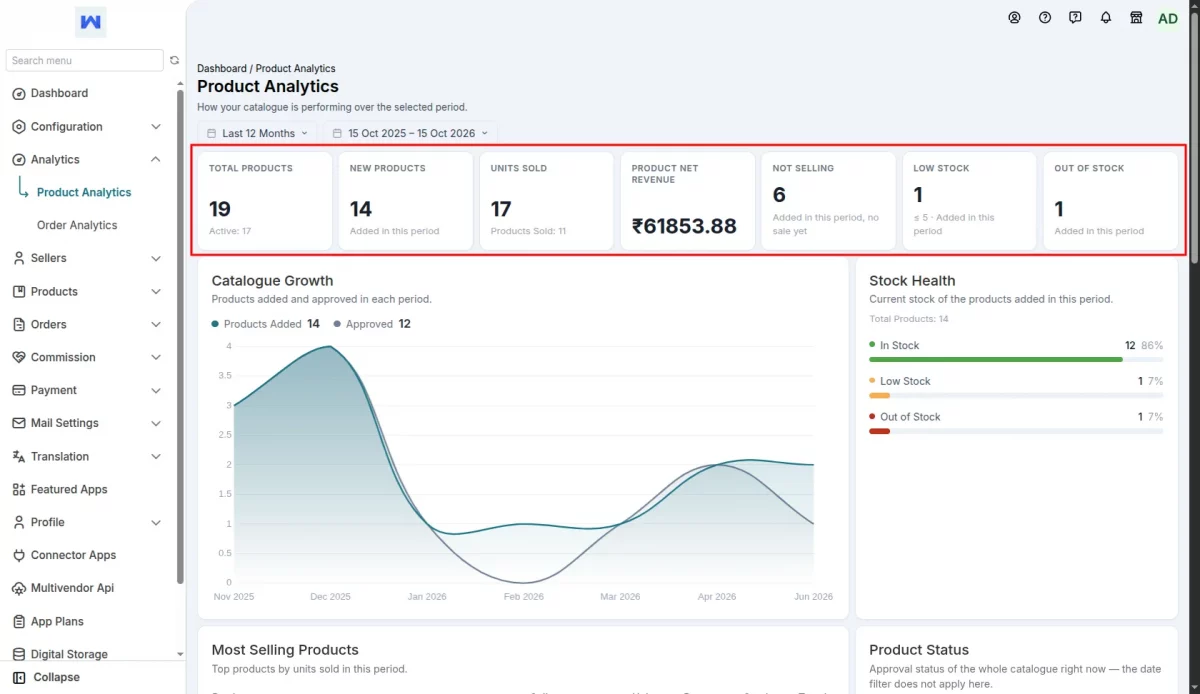This screenshot has width=1200, height=694.
Task: Expand the Products menu in sidebar
Action: (x=86, y=292)
